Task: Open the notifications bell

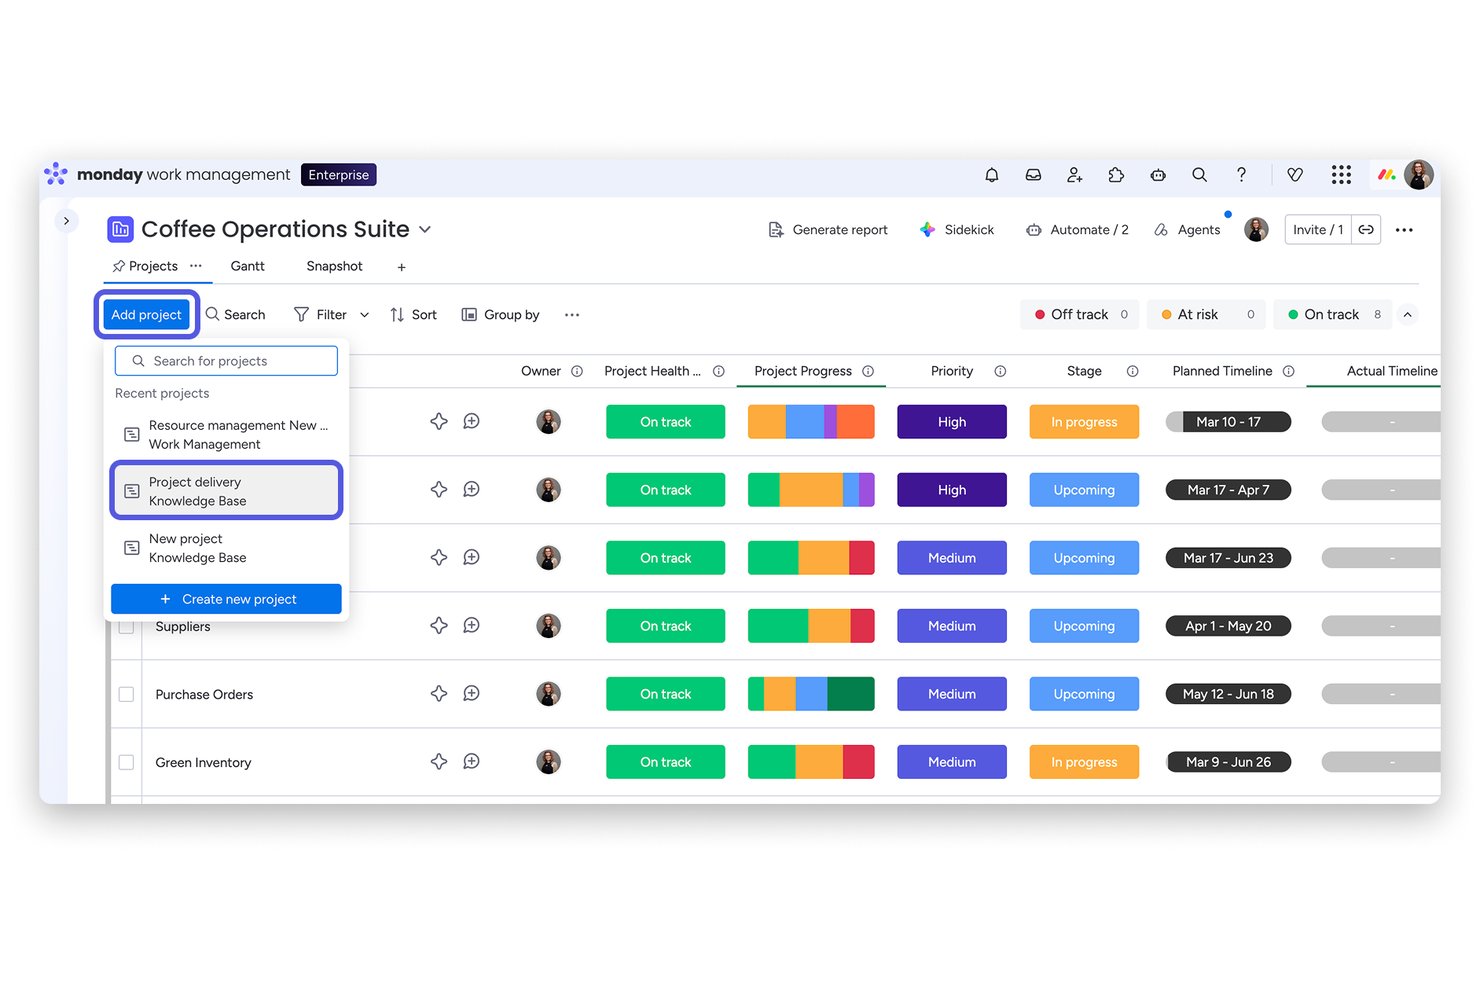Action: (991, 175)
